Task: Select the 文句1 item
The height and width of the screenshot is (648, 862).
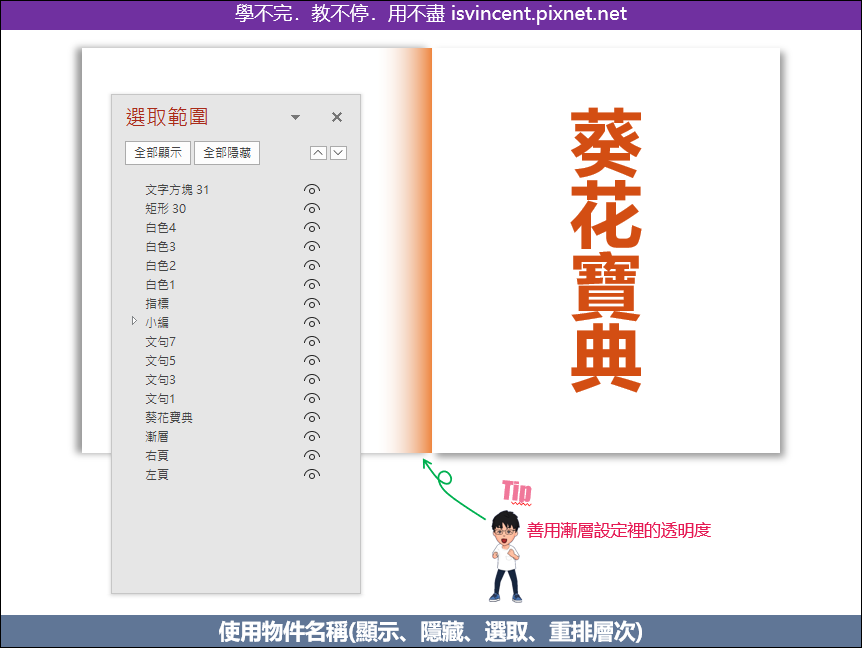Action: 160,398
